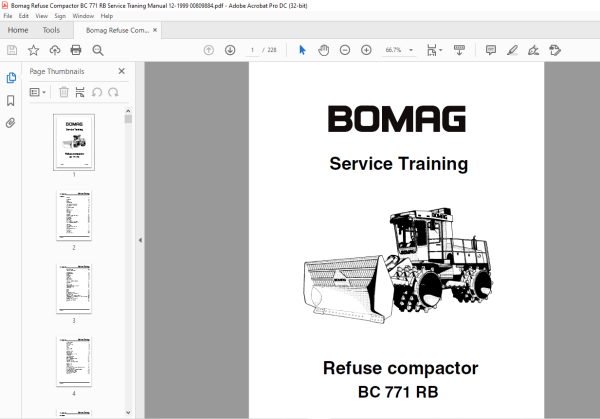Add a comment sticky note
The width and height of the screenshot is (600, 419).
[x=491, y=50]
